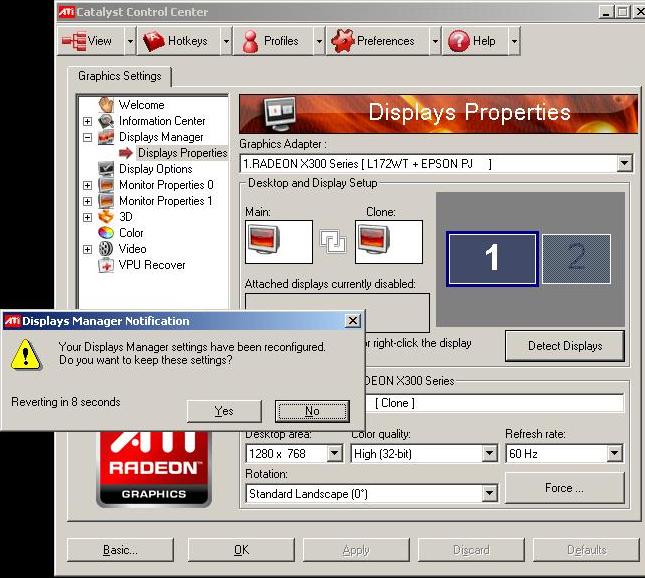Expand the Information Center node

(x=87, y=121)
